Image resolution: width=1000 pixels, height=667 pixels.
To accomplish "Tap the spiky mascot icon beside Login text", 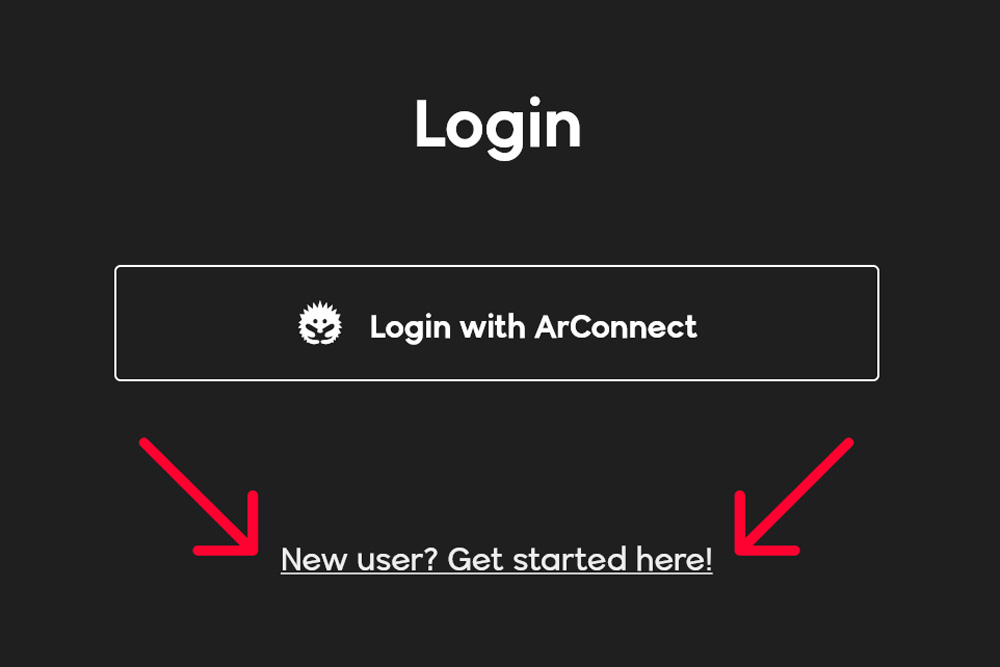I will click(x=320, y=324).
